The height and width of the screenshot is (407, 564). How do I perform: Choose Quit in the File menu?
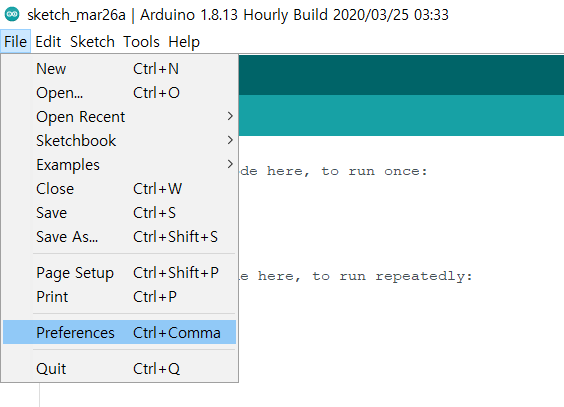[119, 369]
